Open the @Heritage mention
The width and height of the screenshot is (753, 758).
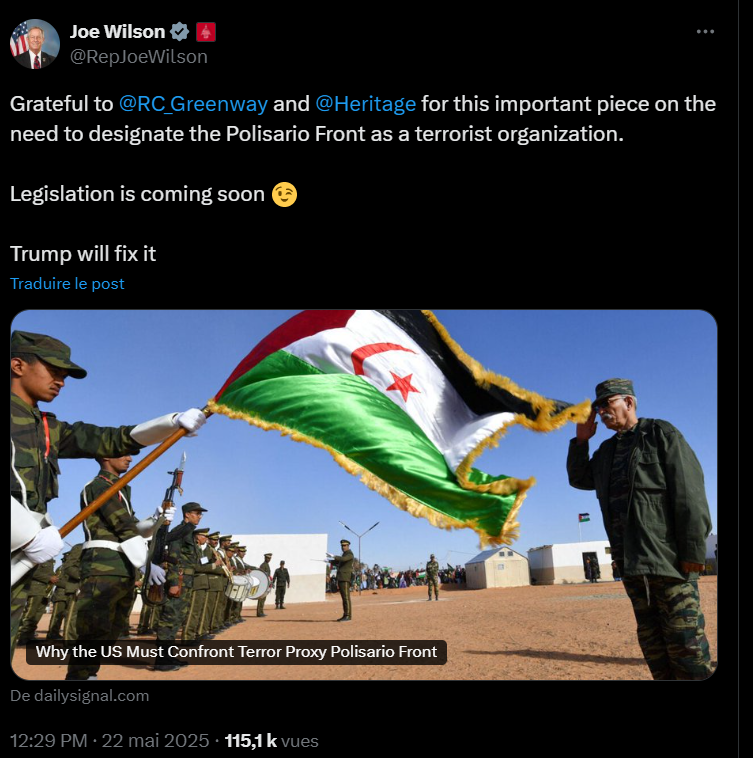point(365,104)
